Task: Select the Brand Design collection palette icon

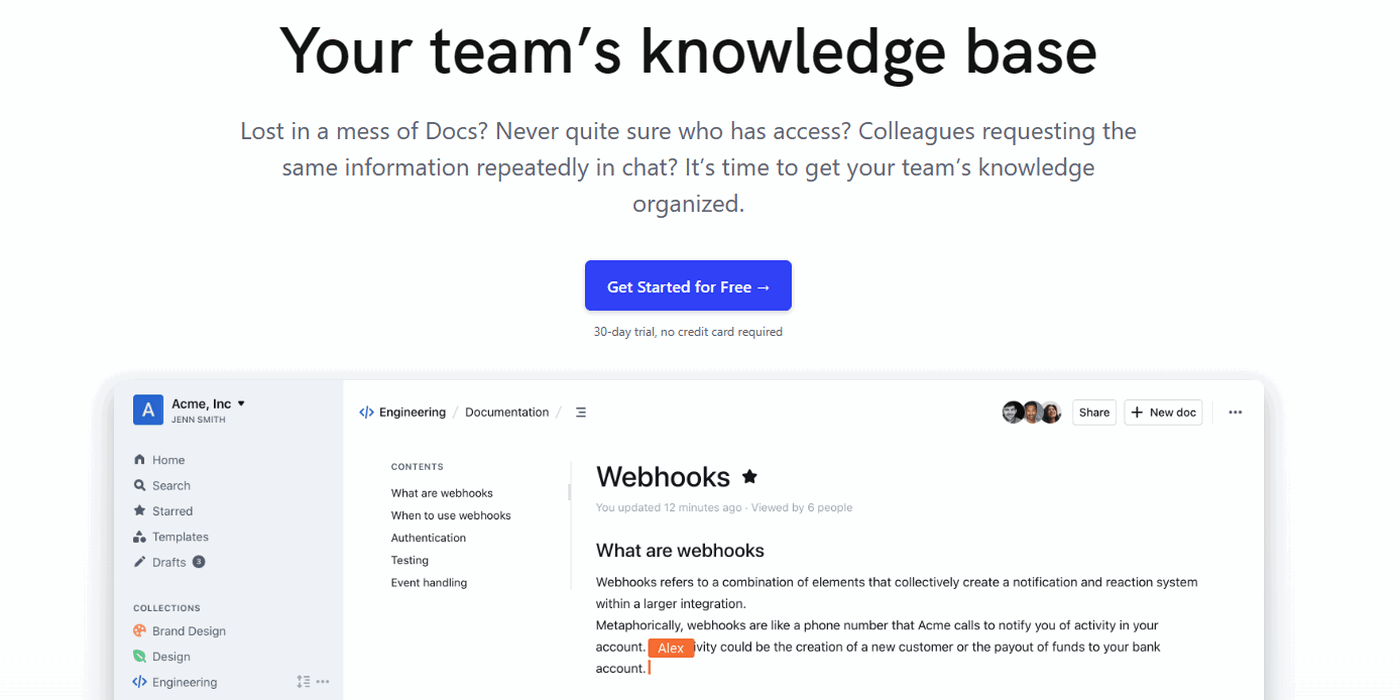Action: 138,630
